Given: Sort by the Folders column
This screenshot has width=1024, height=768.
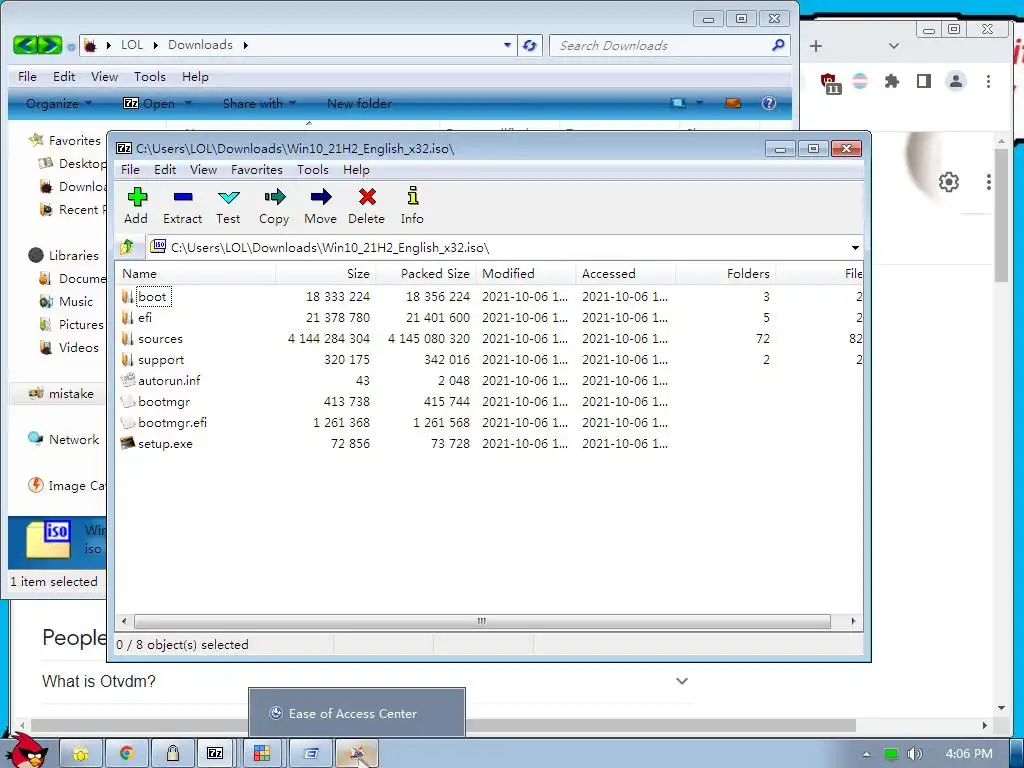Looking at the screenshot, I should pyautogui.click(x=726, y=274).
